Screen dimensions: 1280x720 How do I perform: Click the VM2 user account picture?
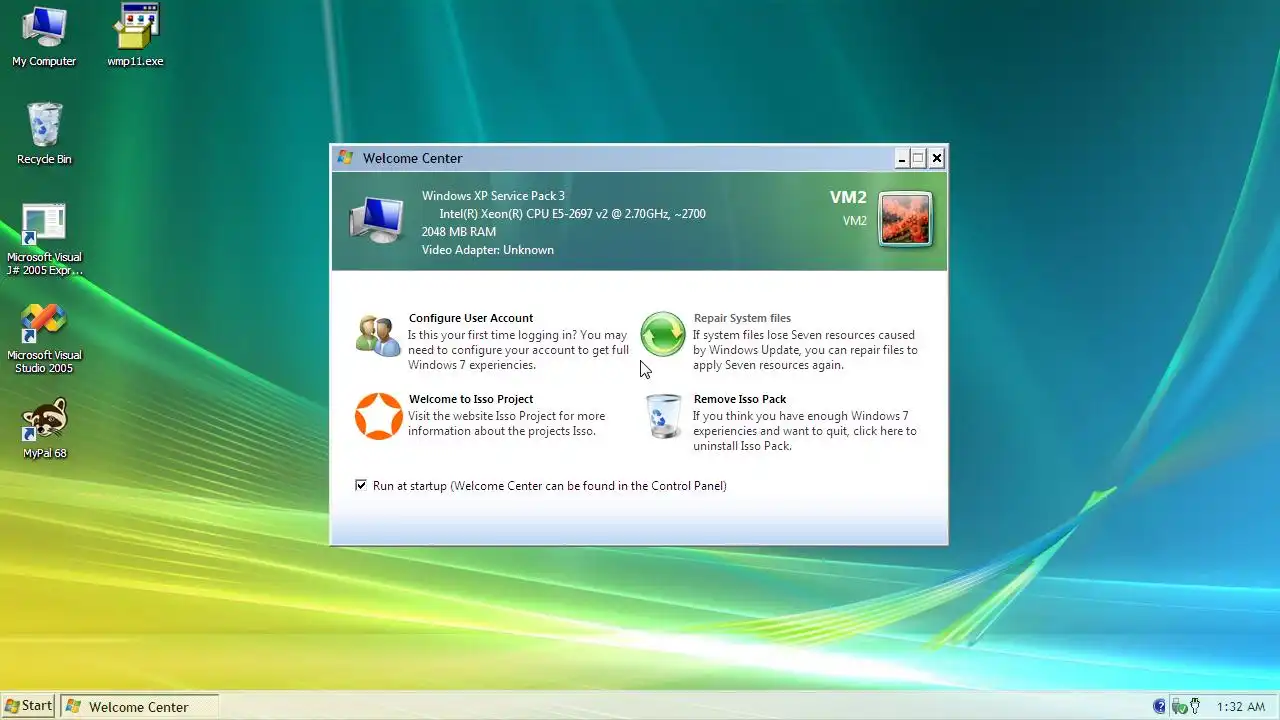coord(906,219)
